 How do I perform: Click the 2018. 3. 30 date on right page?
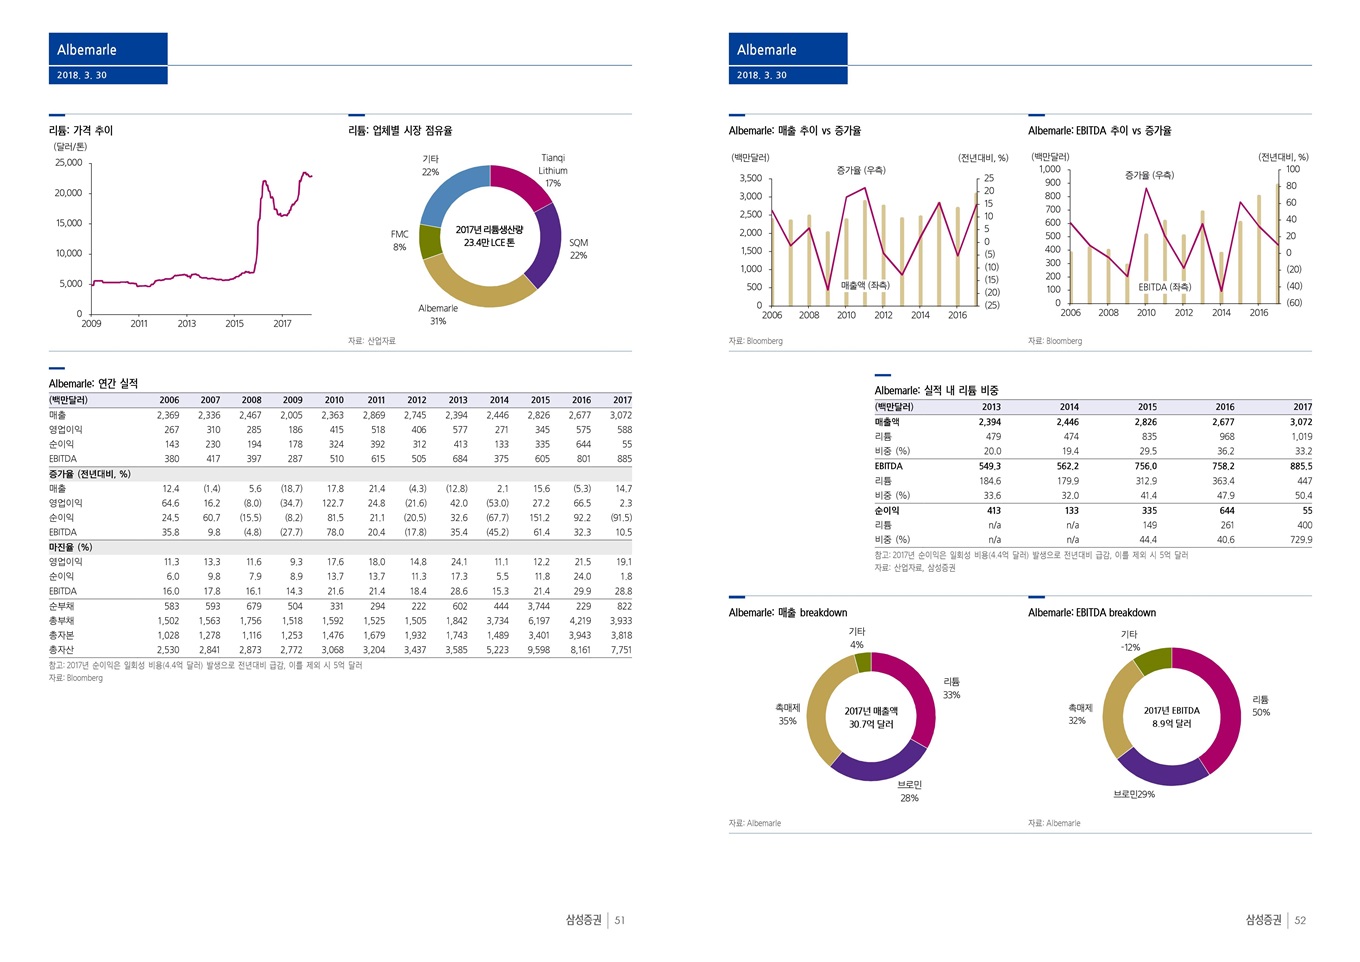(x=762, y=75)
